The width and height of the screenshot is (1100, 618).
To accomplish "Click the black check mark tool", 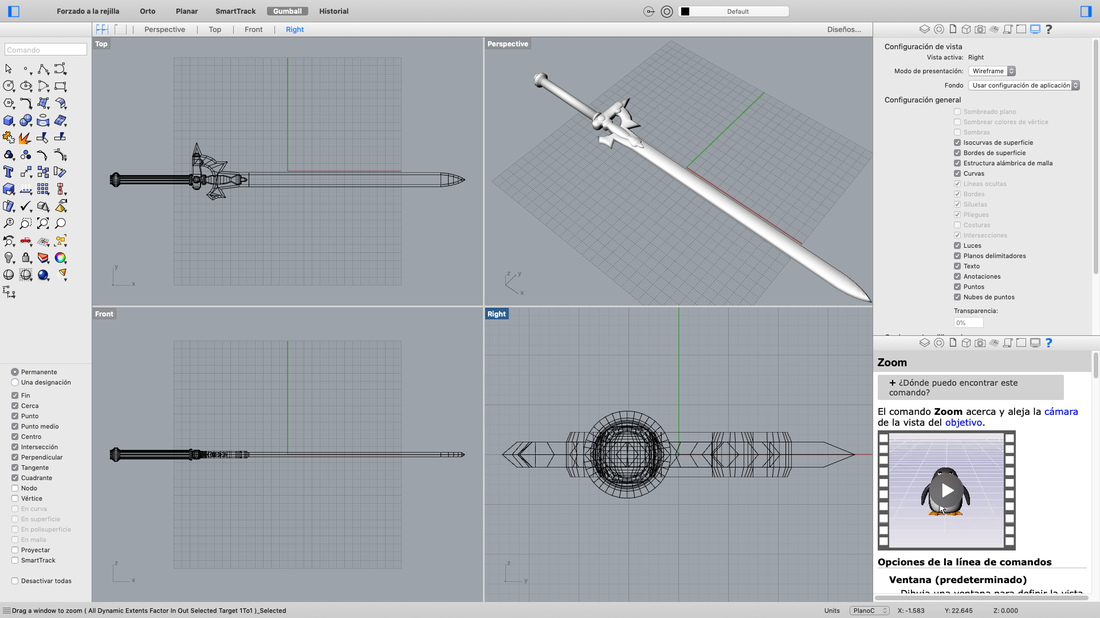I will (x=26, y=206).
